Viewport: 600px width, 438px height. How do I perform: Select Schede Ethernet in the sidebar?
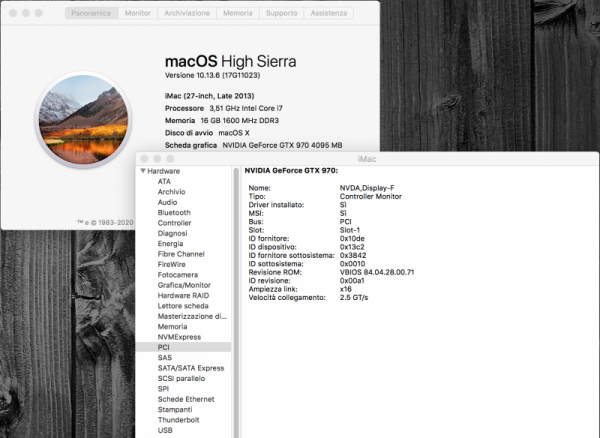(186, 399)
